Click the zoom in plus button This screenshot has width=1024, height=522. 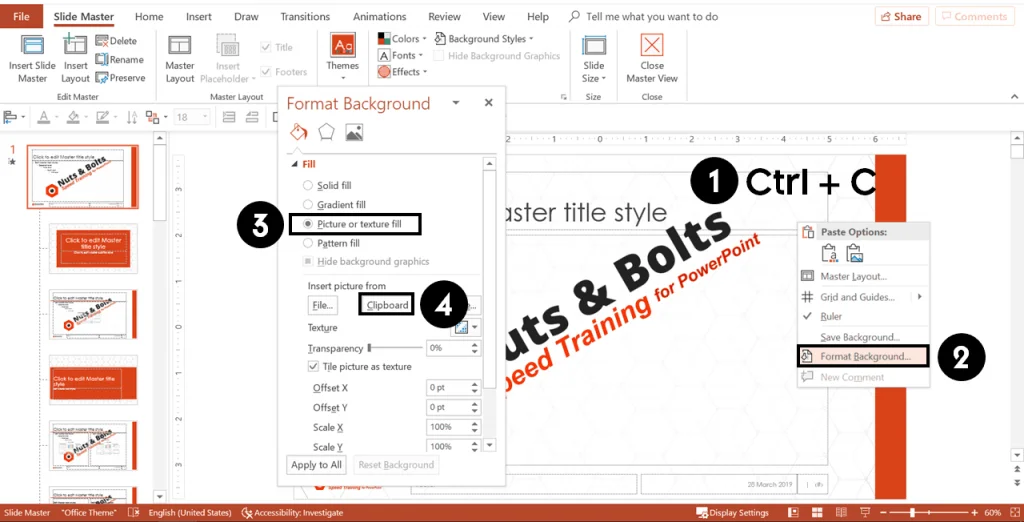coord(975,513)
